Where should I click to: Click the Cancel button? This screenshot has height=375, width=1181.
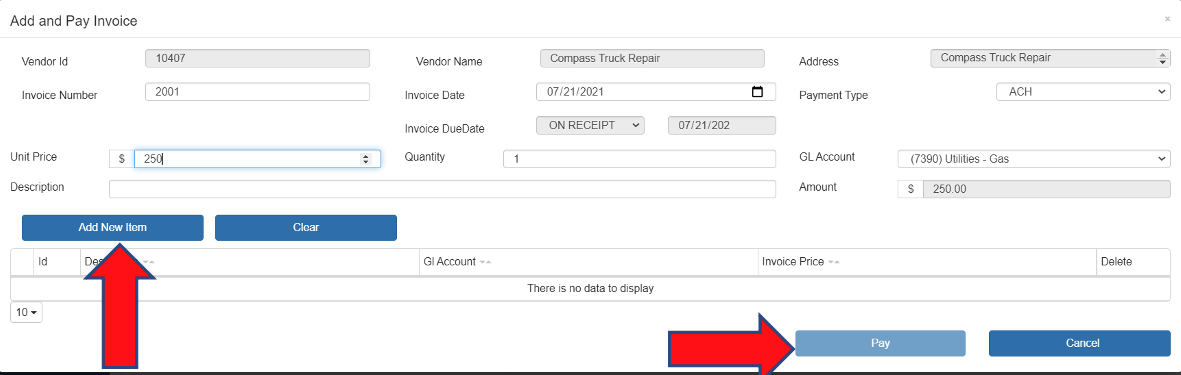pyautogui.click(x=1079, y=343)
